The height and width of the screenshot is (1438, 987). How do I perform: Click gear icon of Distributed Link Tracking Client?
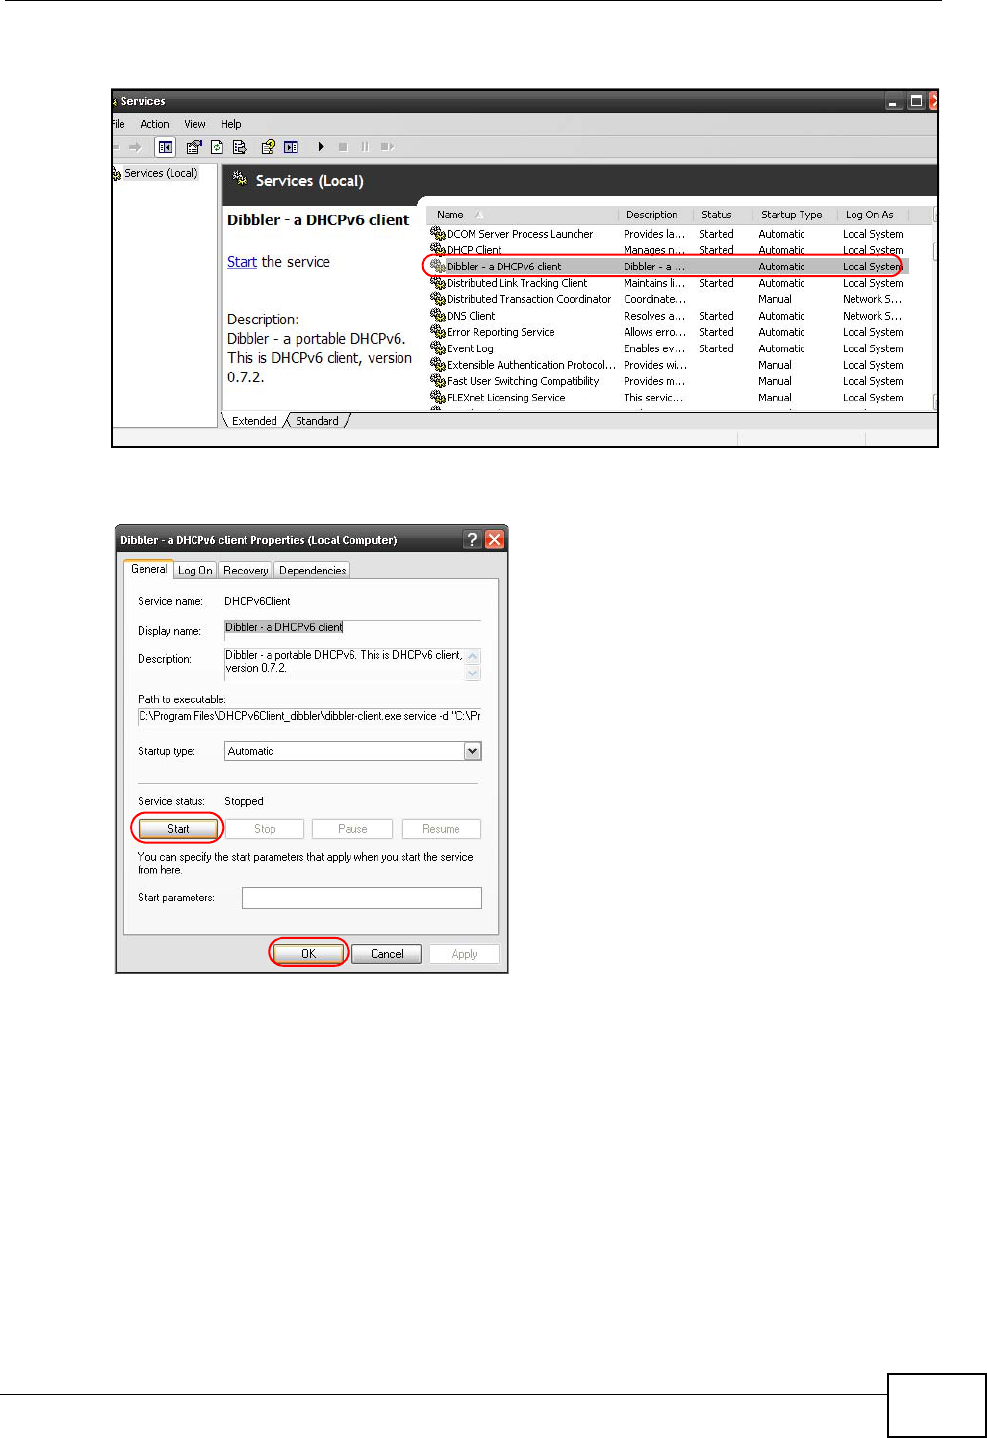pos(437,283)
